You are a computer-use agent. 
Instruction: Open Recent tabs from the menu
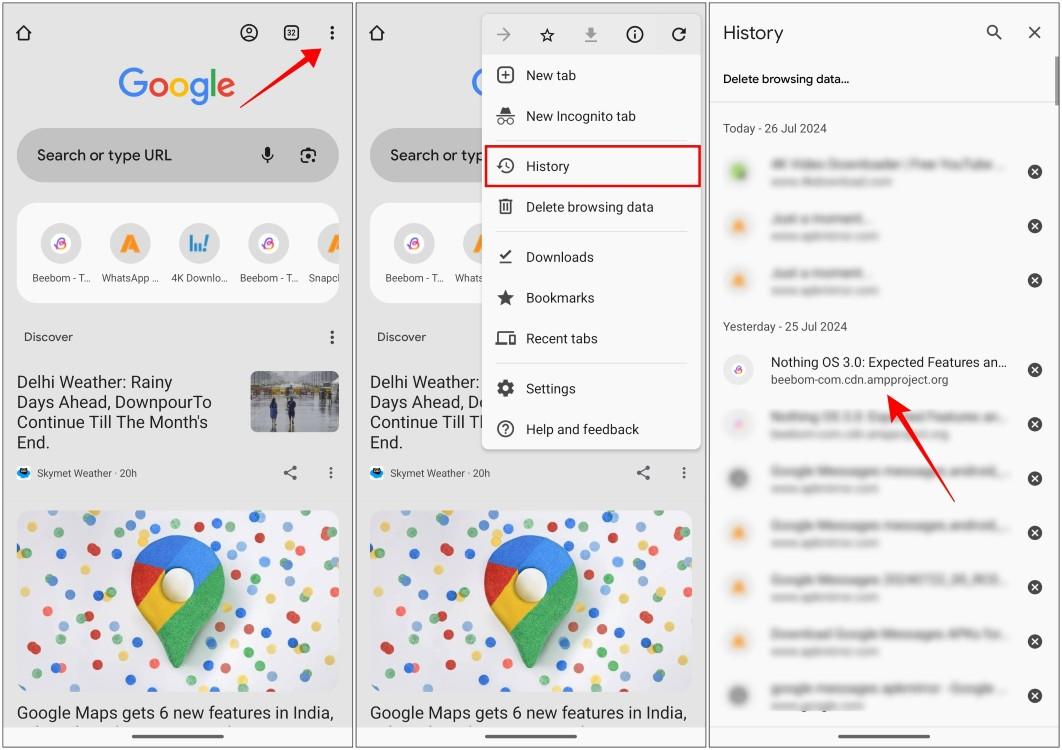(x=591, y=338)
